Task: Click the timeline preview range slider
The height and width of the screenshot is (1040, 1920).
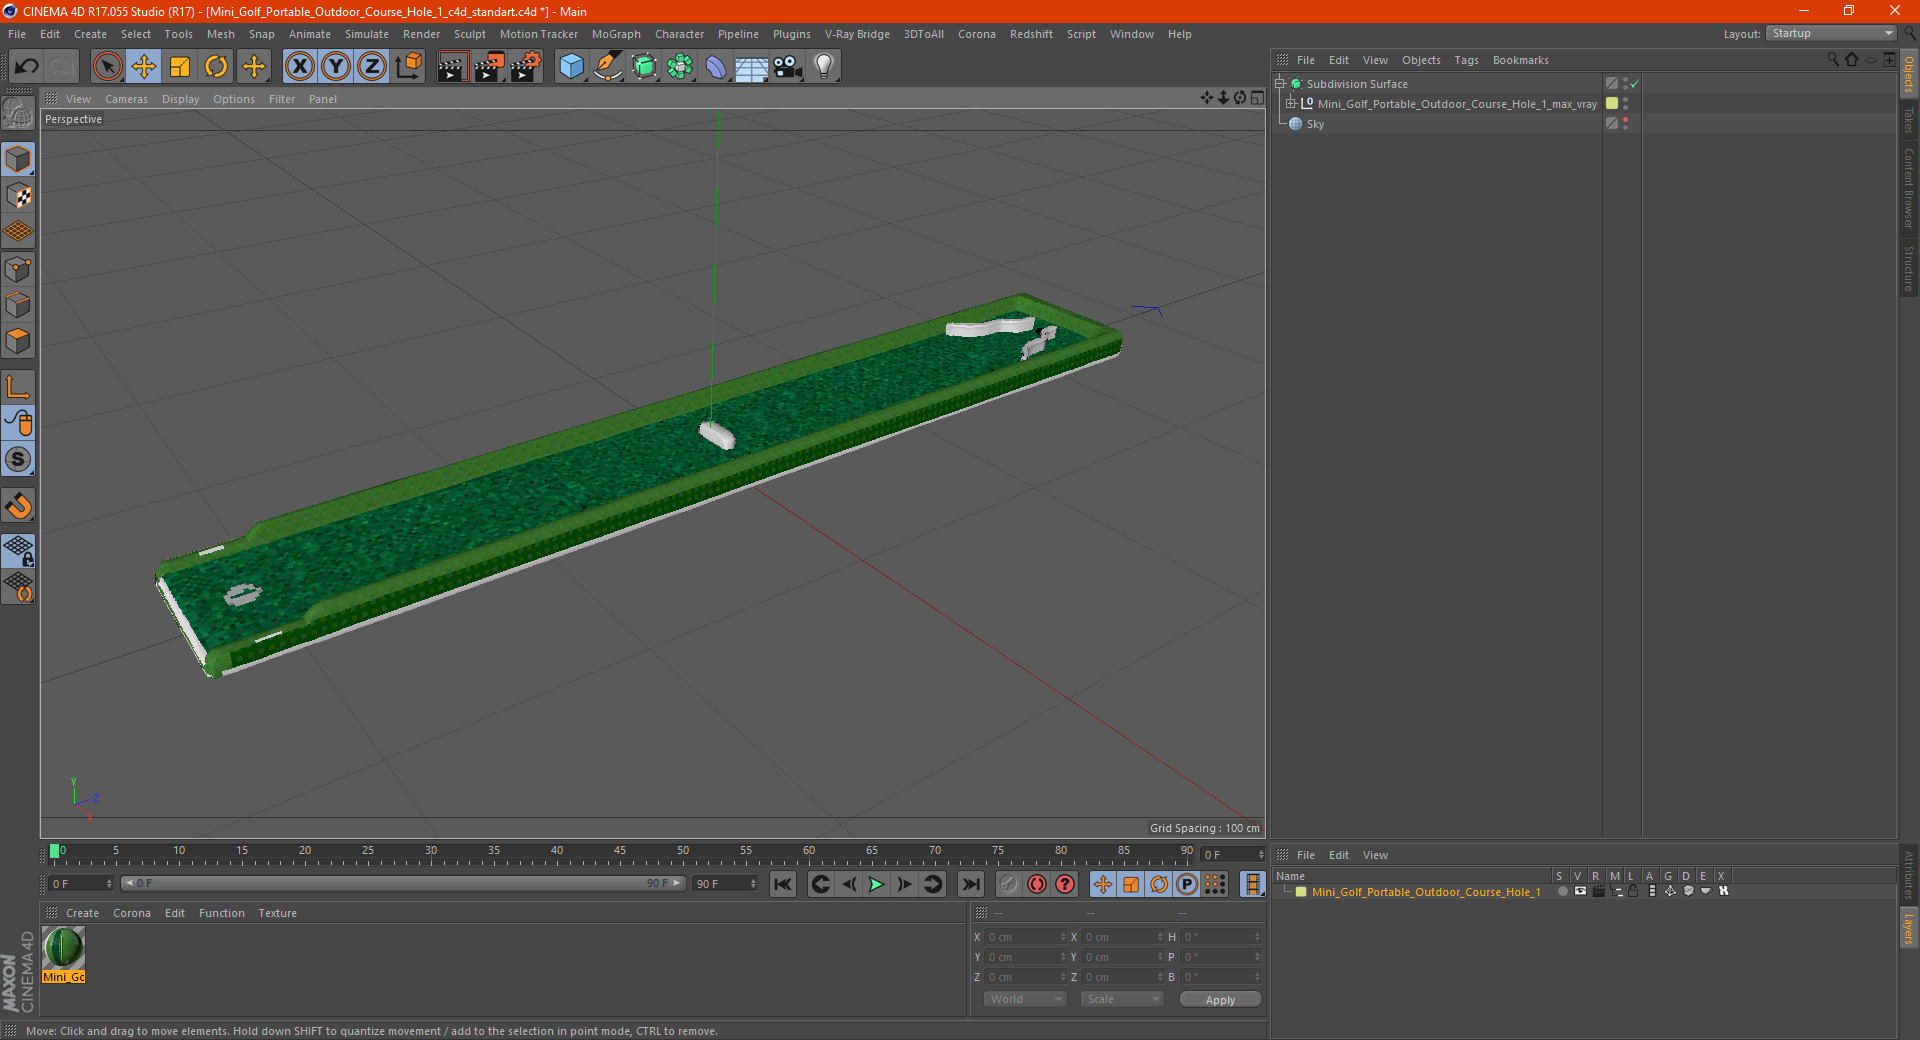Action: click(x=403, y=884)
